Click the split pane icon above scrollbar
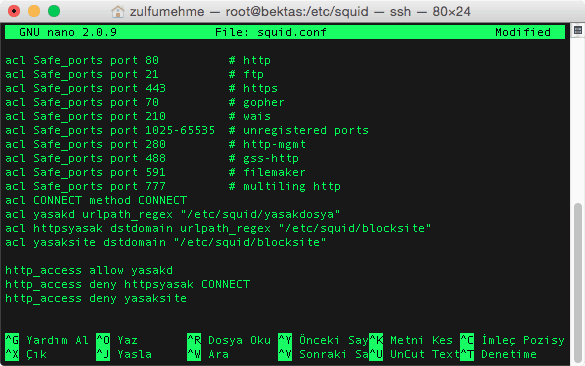The image size is (585, 366). click(x=578, y=31)
